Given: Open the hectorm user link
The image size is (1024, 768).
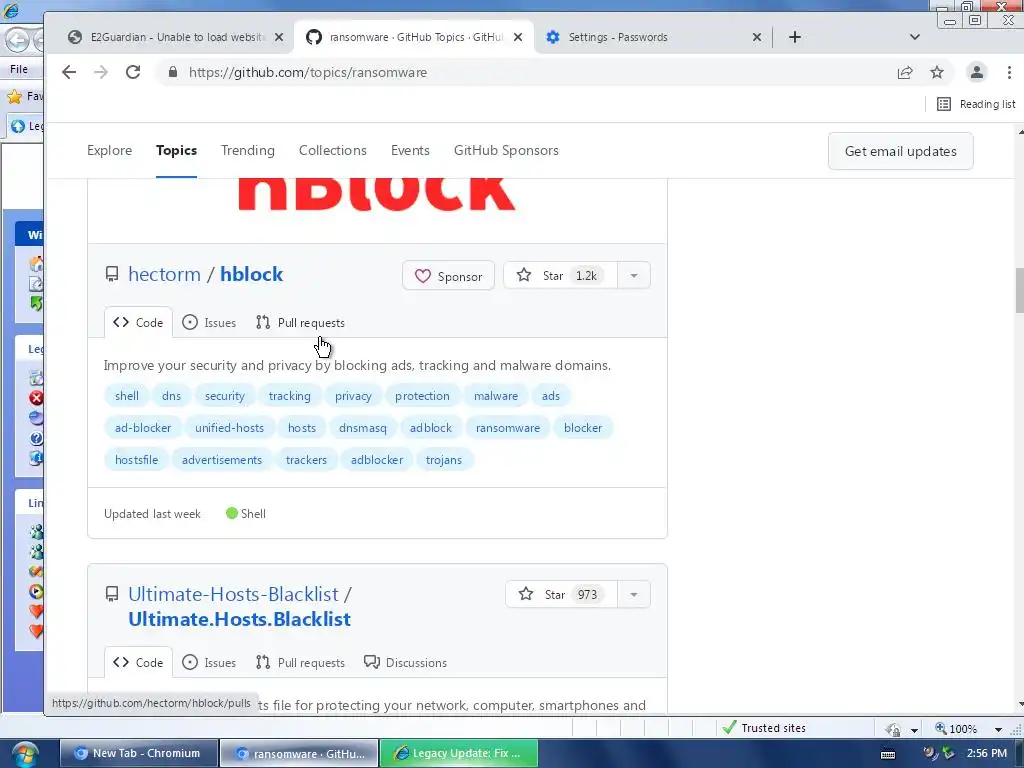Looking at the screenshot, I should [165, 274].
